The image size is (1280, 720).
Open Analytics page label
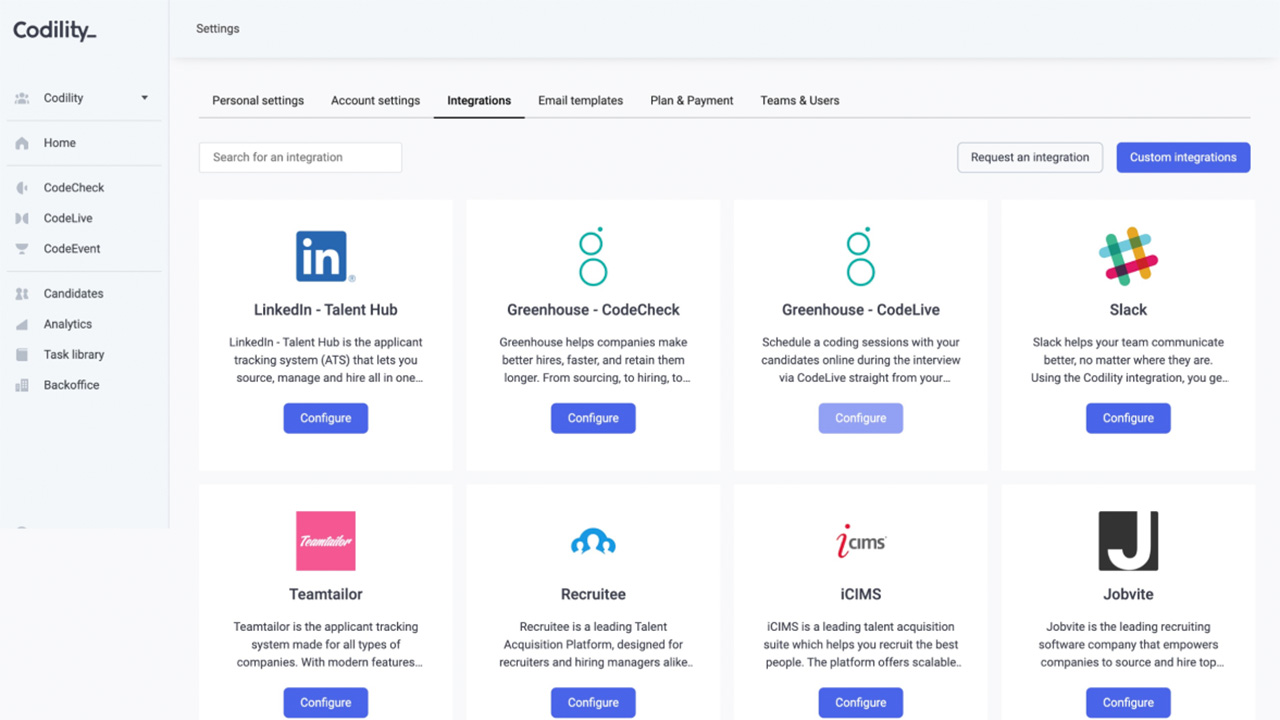pos(68,324)
